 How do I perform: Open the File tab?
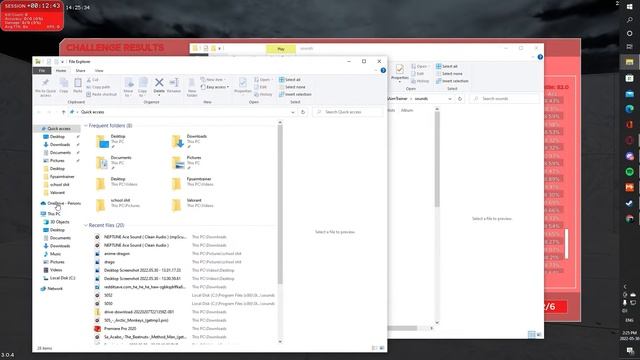click(42, 71)
